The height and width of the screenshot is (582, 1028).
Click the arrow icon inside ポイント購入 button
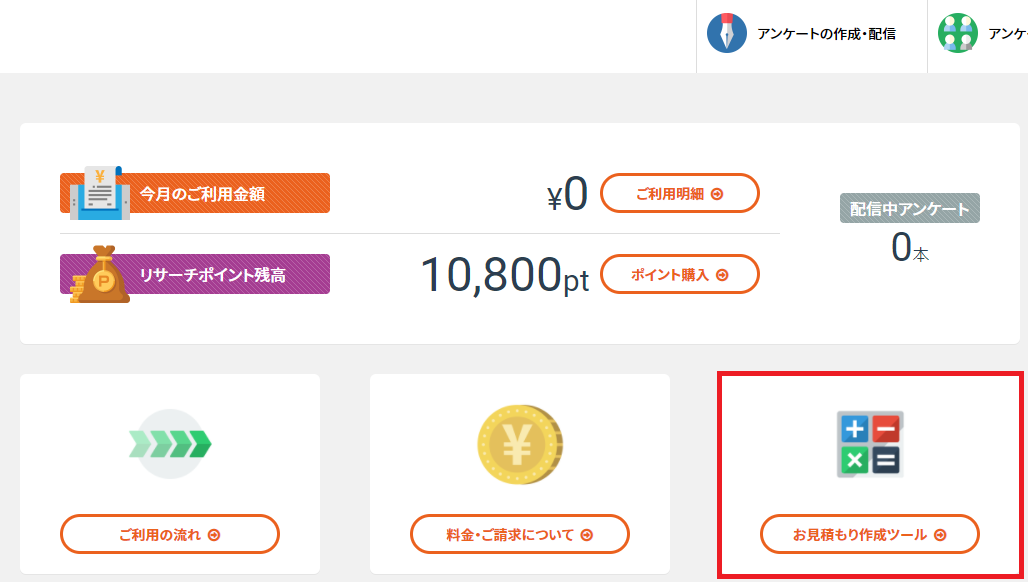click(x=722, y=275)
